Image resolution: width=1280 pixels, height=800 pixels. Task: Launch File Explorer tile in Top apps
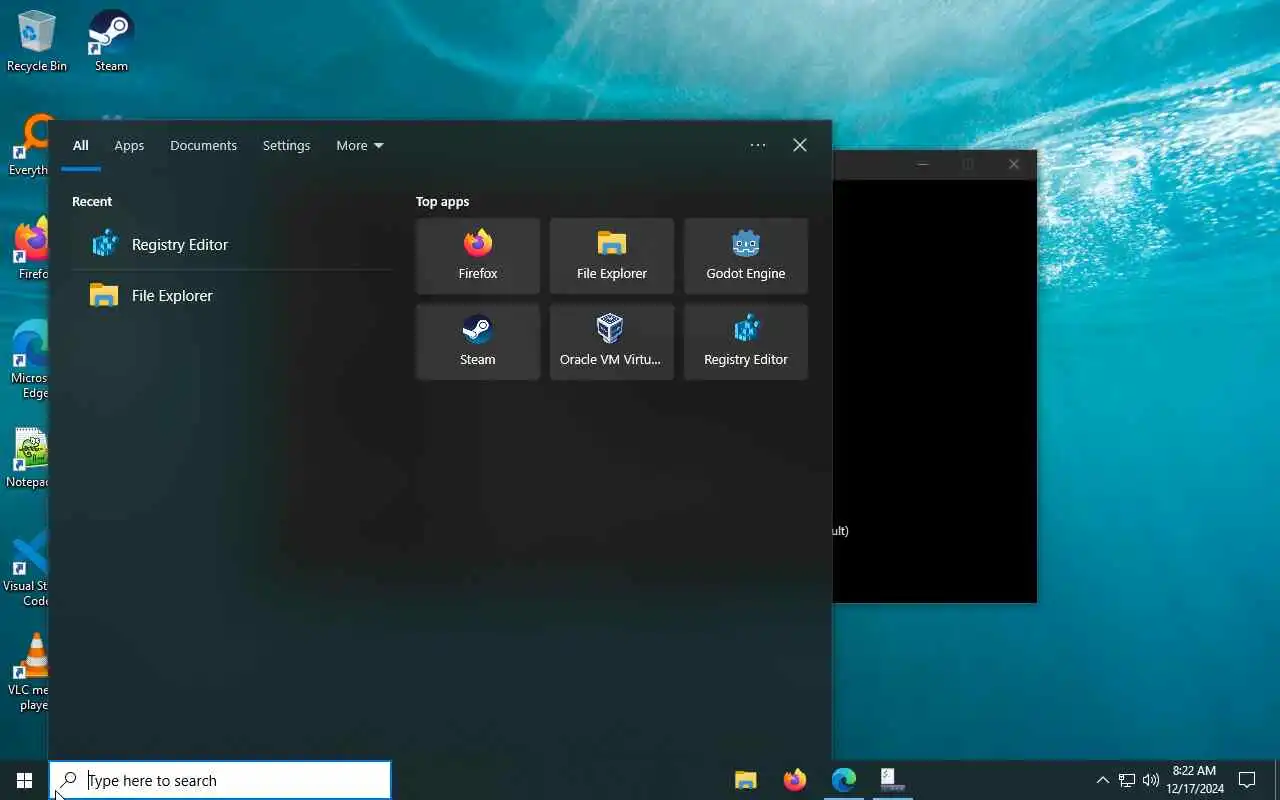[x=612, y=256]
